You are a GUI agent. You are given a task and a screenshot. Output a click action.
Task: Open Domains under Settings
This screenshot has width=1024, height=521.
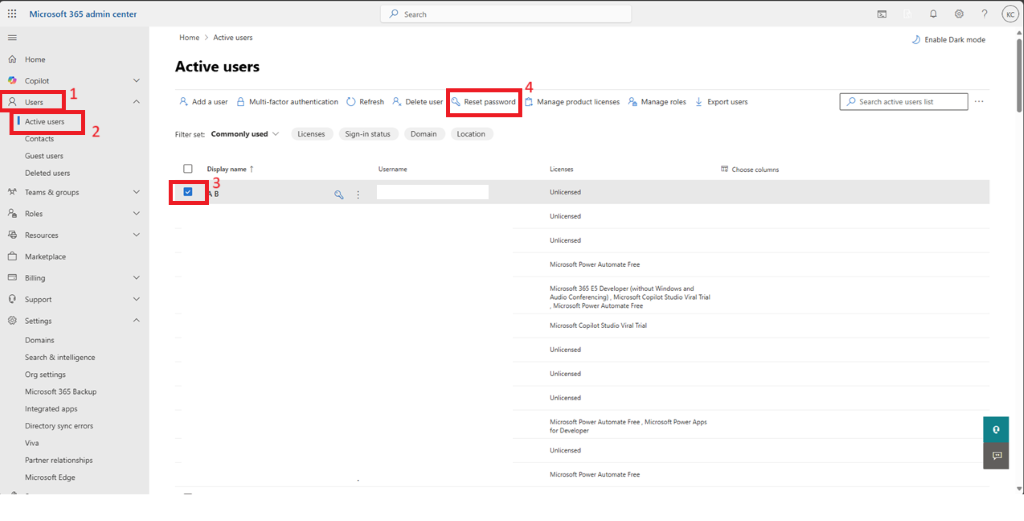coord(39,340)
